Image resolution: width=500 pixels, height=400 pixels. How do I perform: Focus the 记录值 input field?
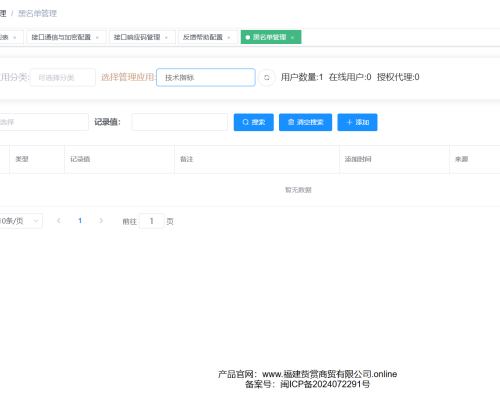180,122
